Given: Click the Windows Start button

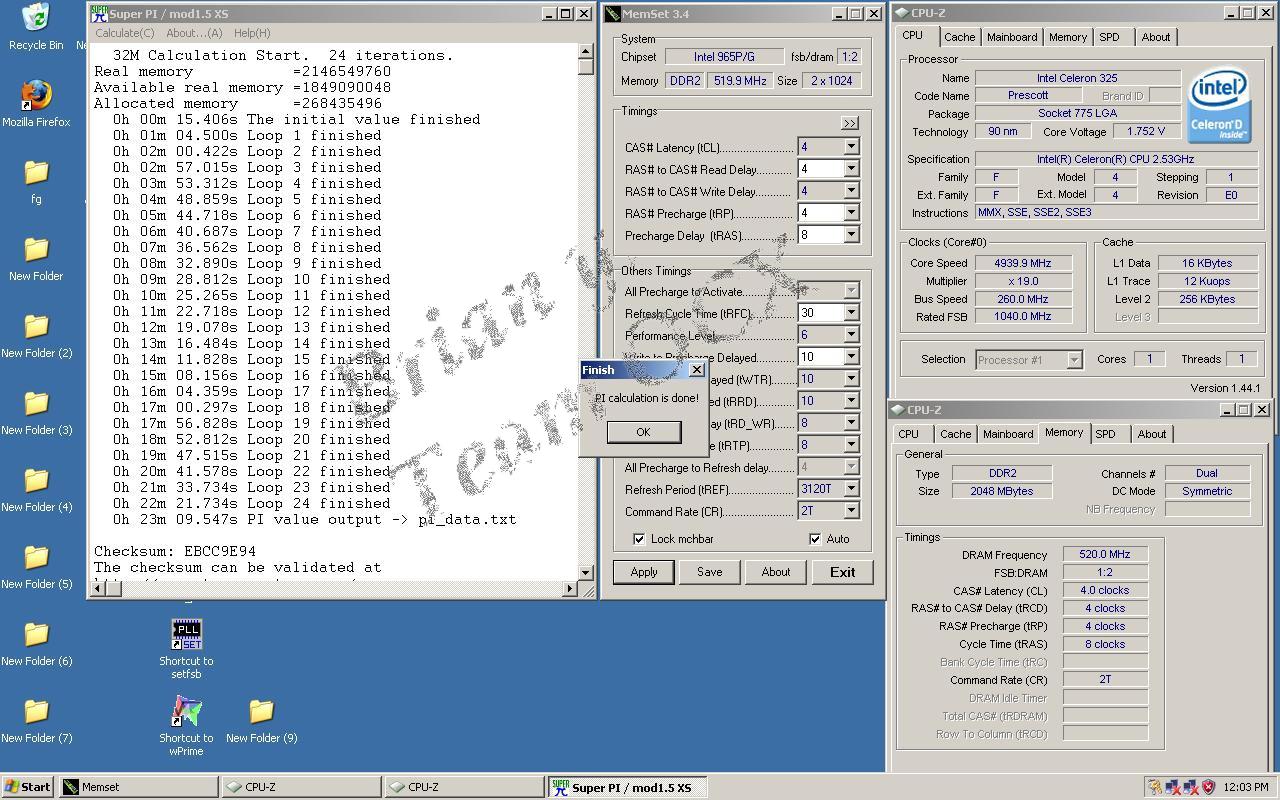Looking at the screenshot, I should [x=28, y=787].
